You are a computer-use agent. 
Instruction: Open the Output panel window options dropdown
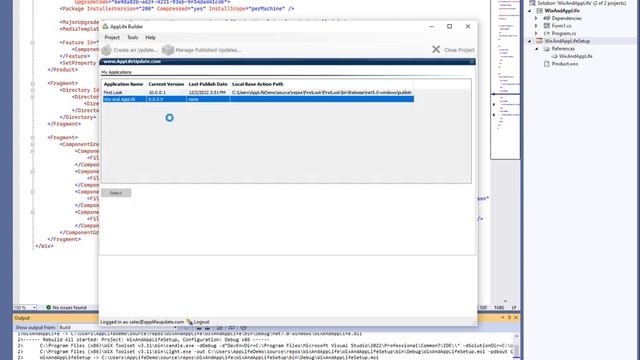coord(502,318)
